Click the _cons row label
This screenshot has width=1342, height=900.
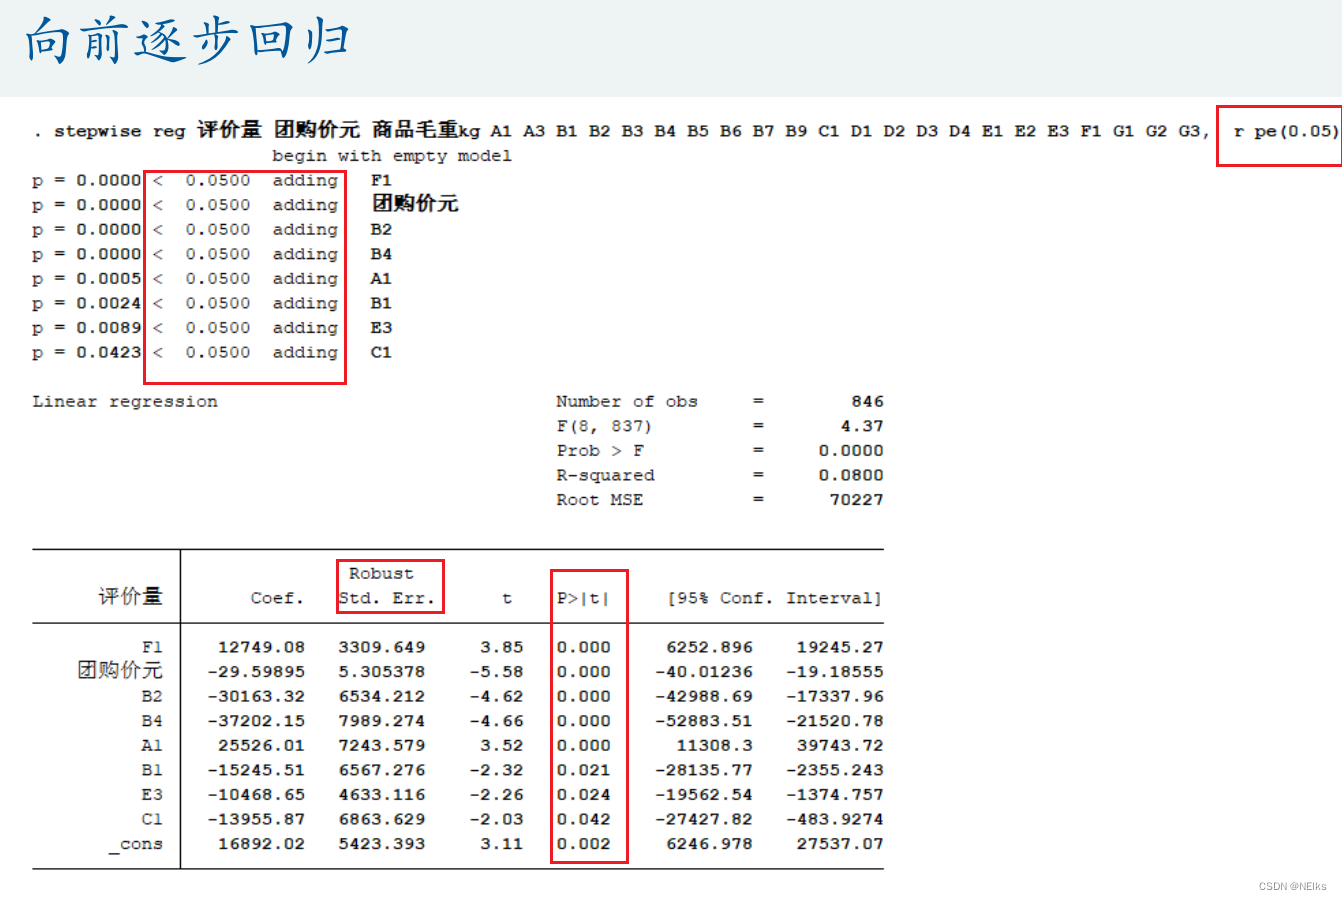[136, 845]
